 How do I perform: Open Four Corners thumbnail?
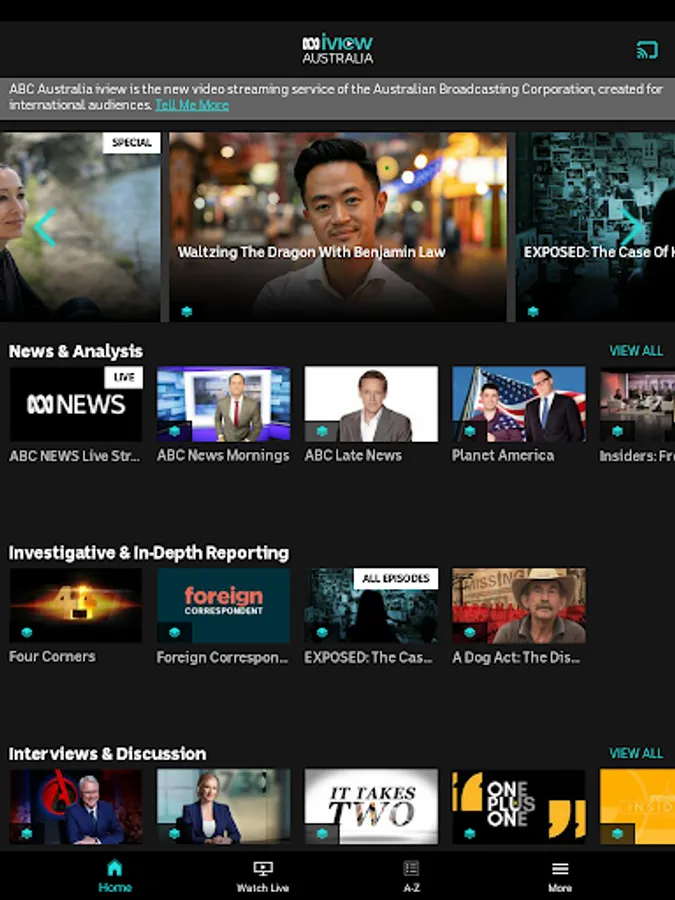coord(76,606)
